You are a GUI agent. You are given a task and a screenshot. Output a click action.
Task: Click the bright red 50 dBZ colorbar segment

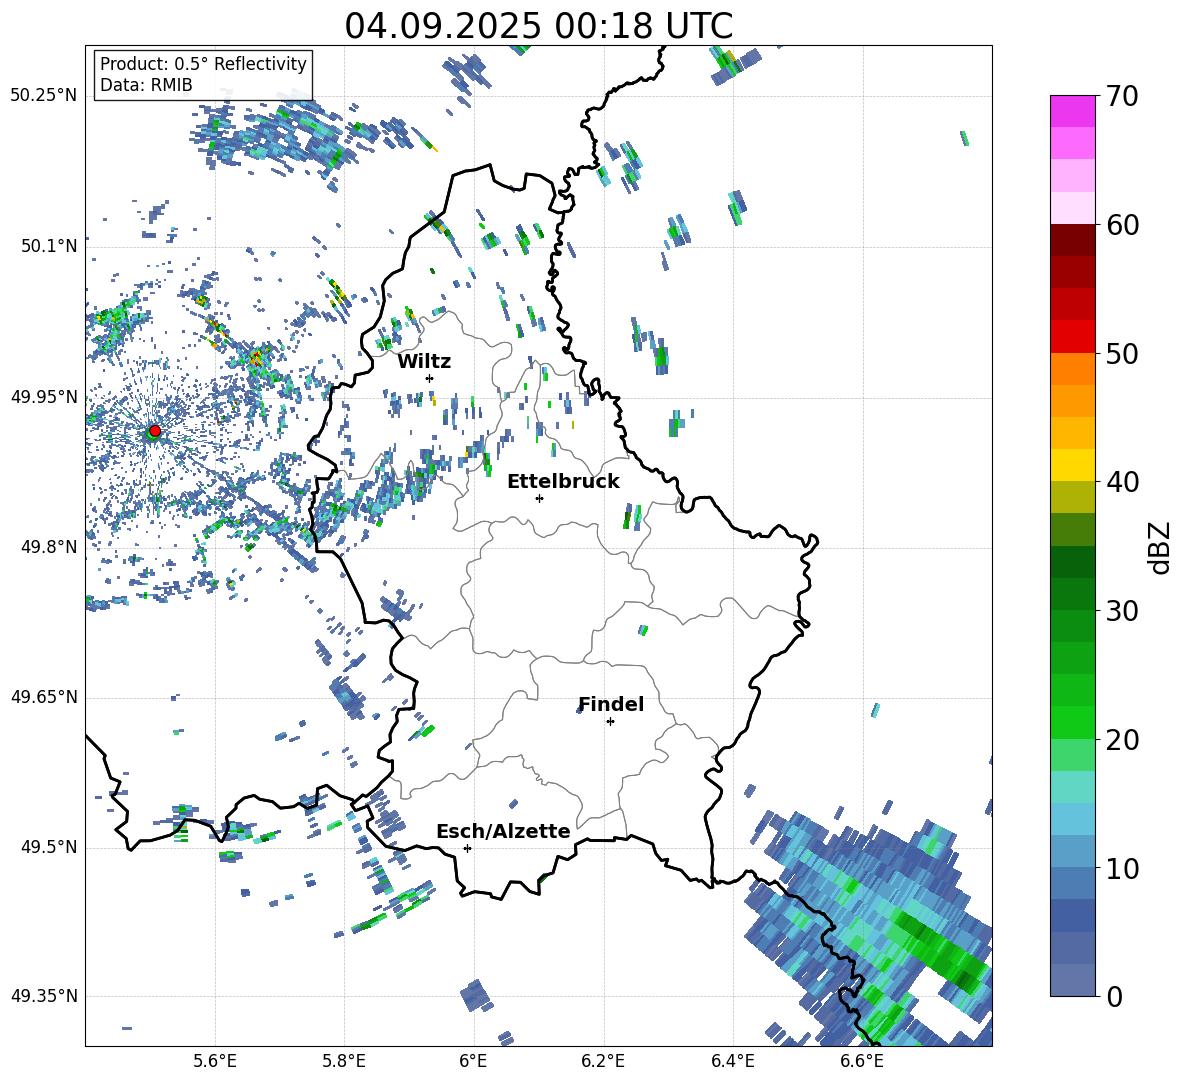click(1072, 337)
